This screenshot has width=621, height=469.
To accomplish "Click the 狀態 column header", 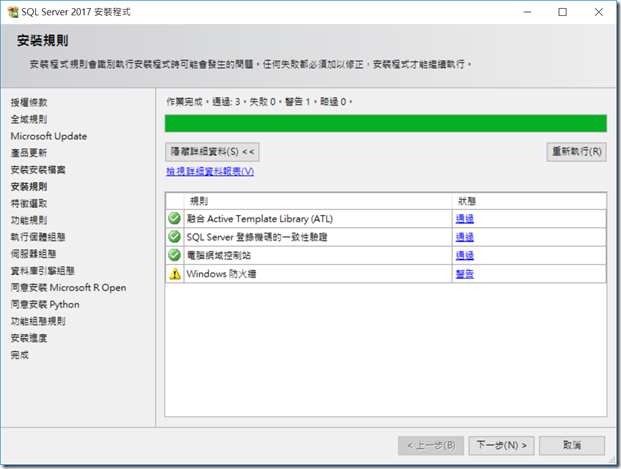I will click(529, 201).
